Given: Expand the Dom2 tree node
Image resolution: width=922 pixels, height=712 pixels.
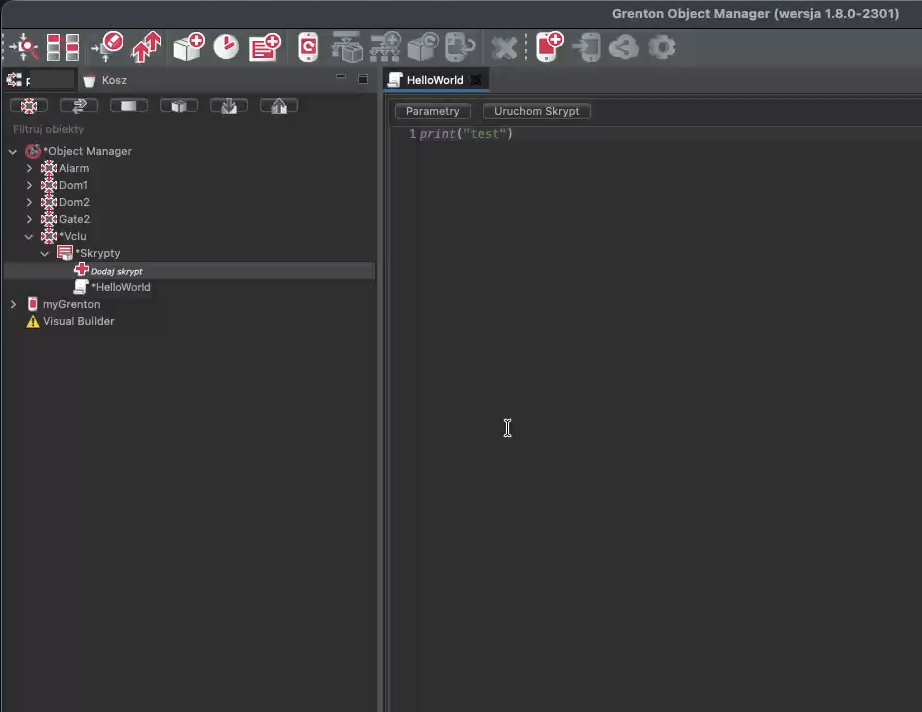Looking at the screenshot, I should click(x=29, y=202).
